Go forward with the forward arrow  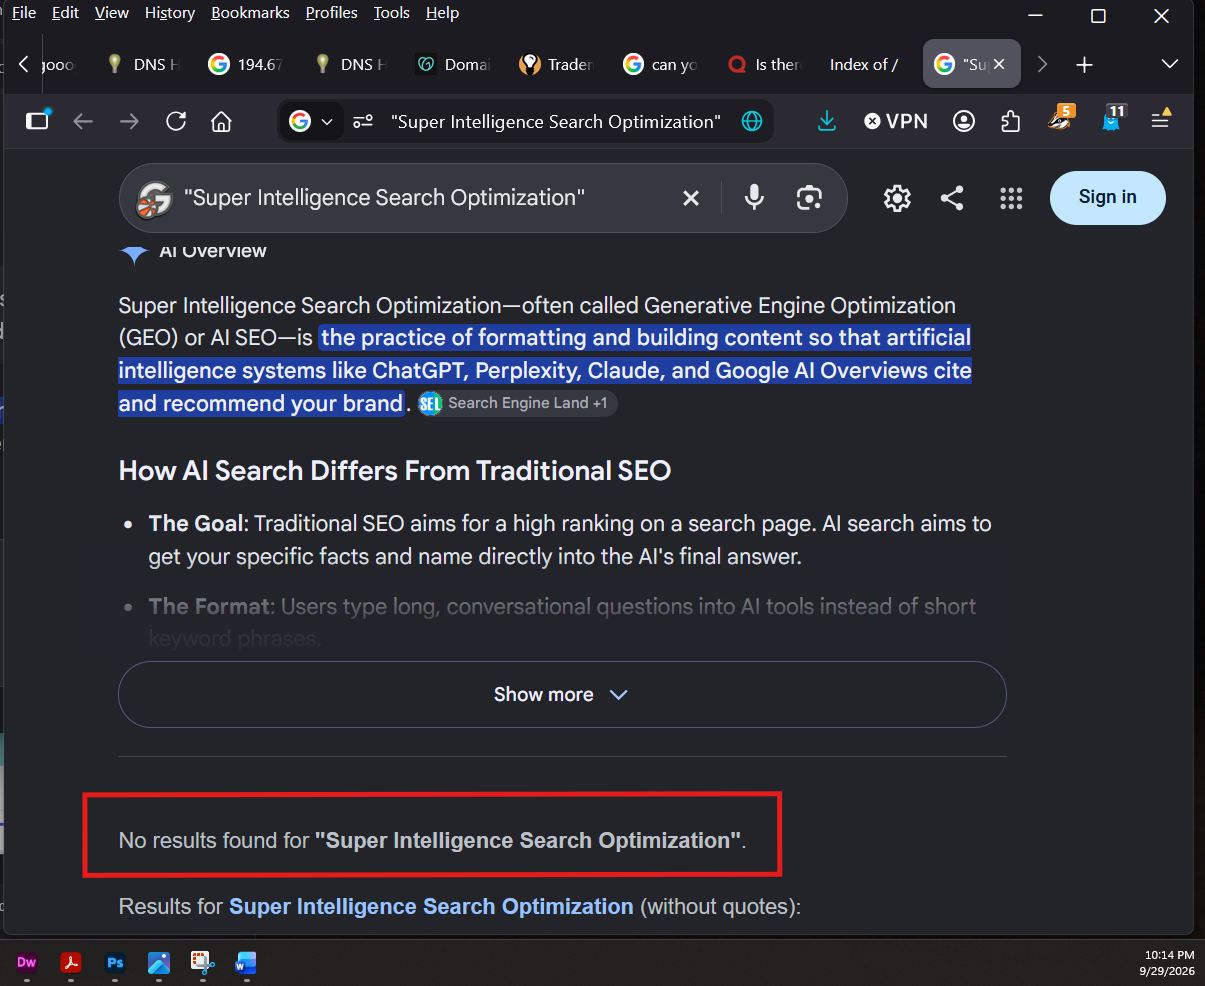(129, 122)
